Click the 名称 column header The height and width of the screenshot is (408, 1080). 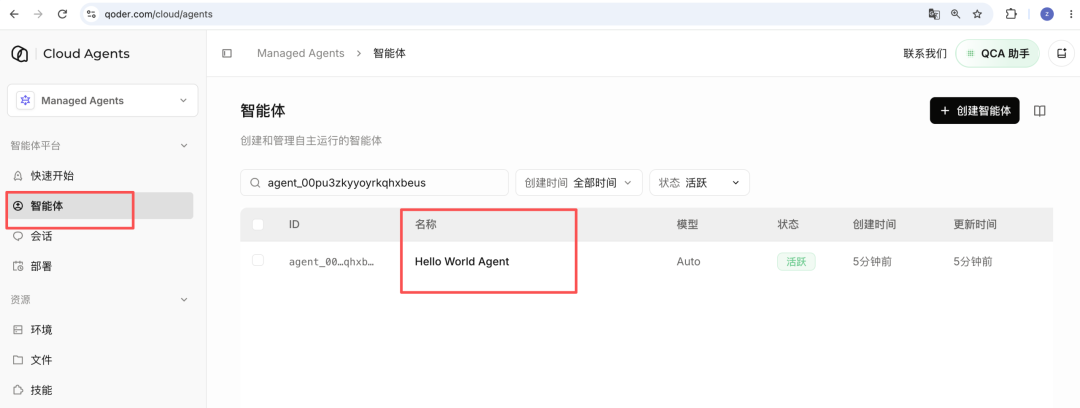pyautogui.click(x=425, y=224)
